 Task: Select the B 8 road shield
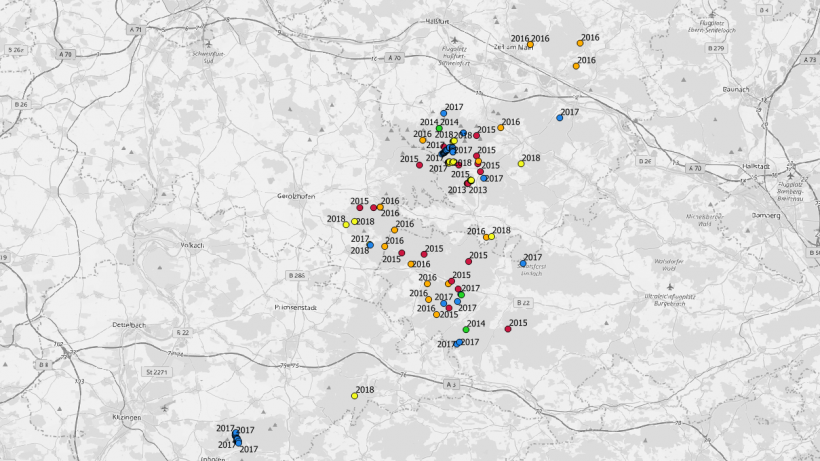tap(43, 365)
